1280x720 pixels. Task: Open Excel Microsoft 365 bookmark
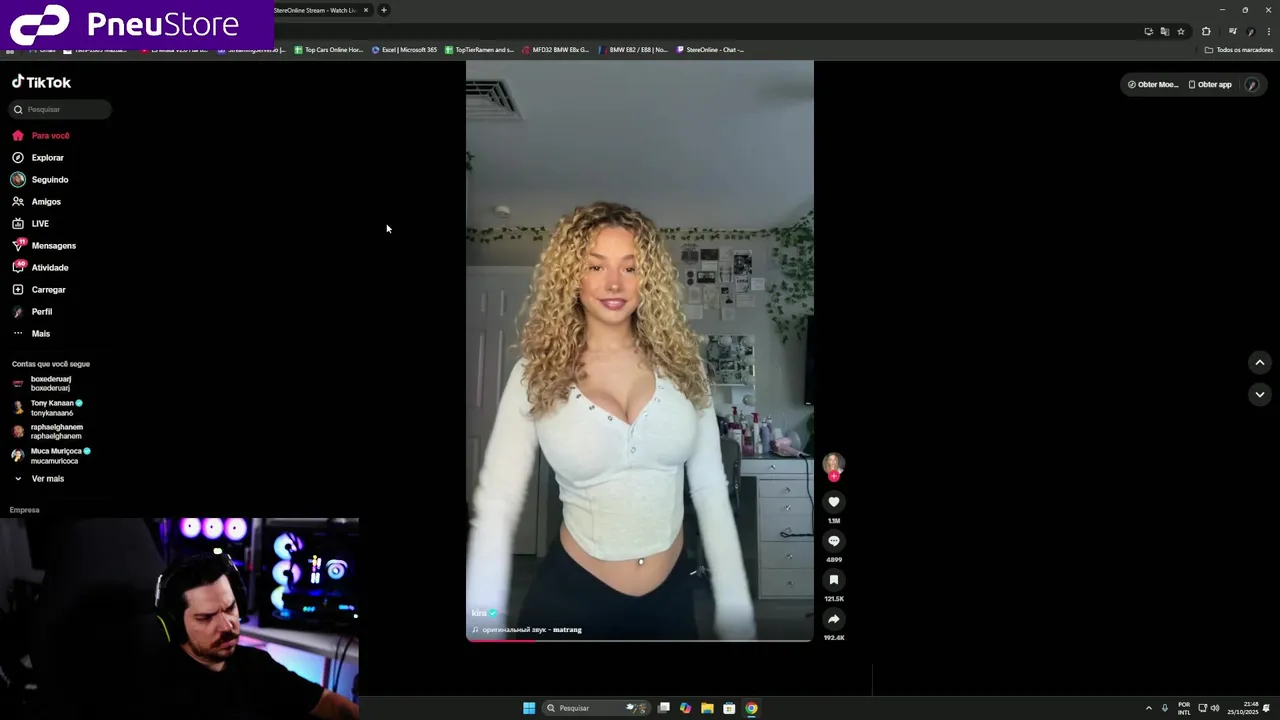click(x=404, y=49)
